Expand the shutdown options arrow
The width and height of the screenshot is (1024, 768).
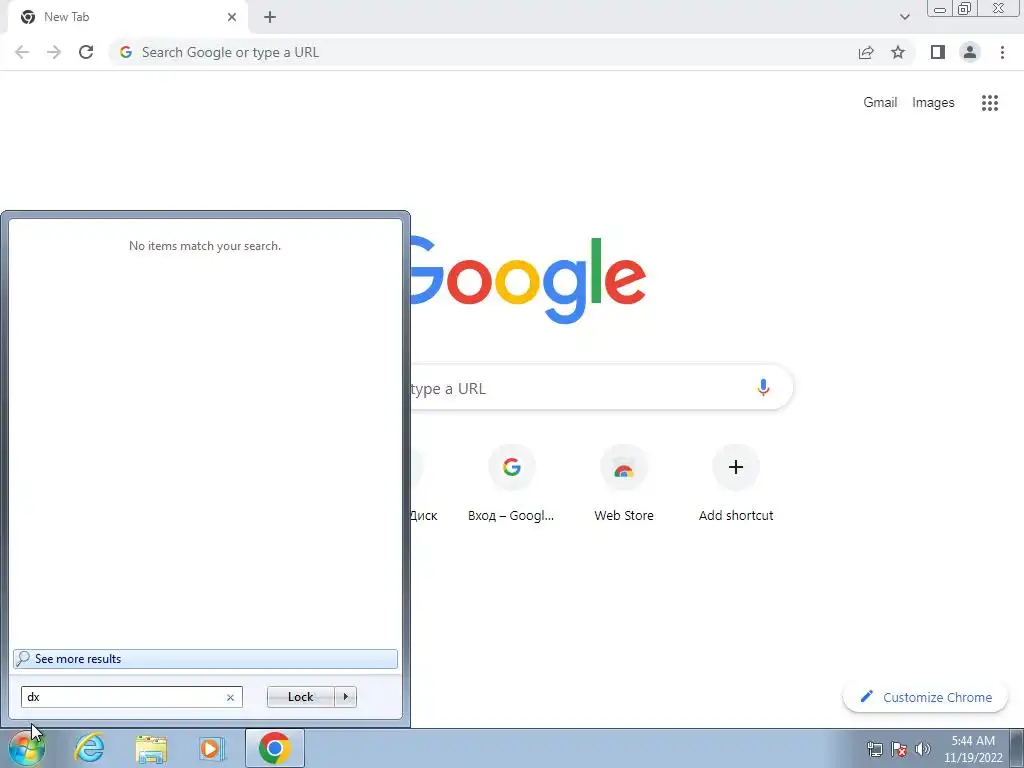pyautogui.click(x=345, y=697)
